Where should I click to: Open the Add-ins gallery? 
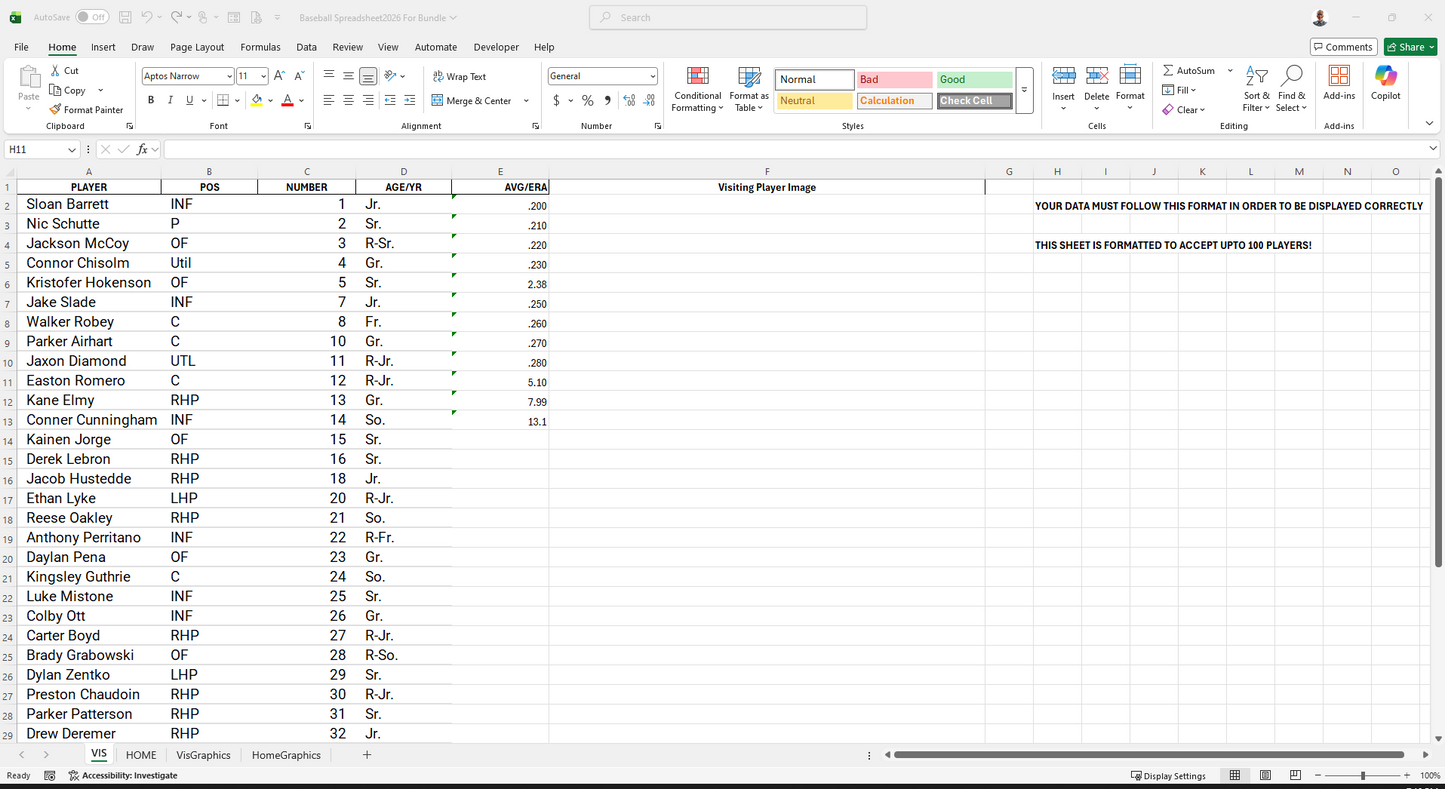pyautogui.click(x=1339, y=83)
